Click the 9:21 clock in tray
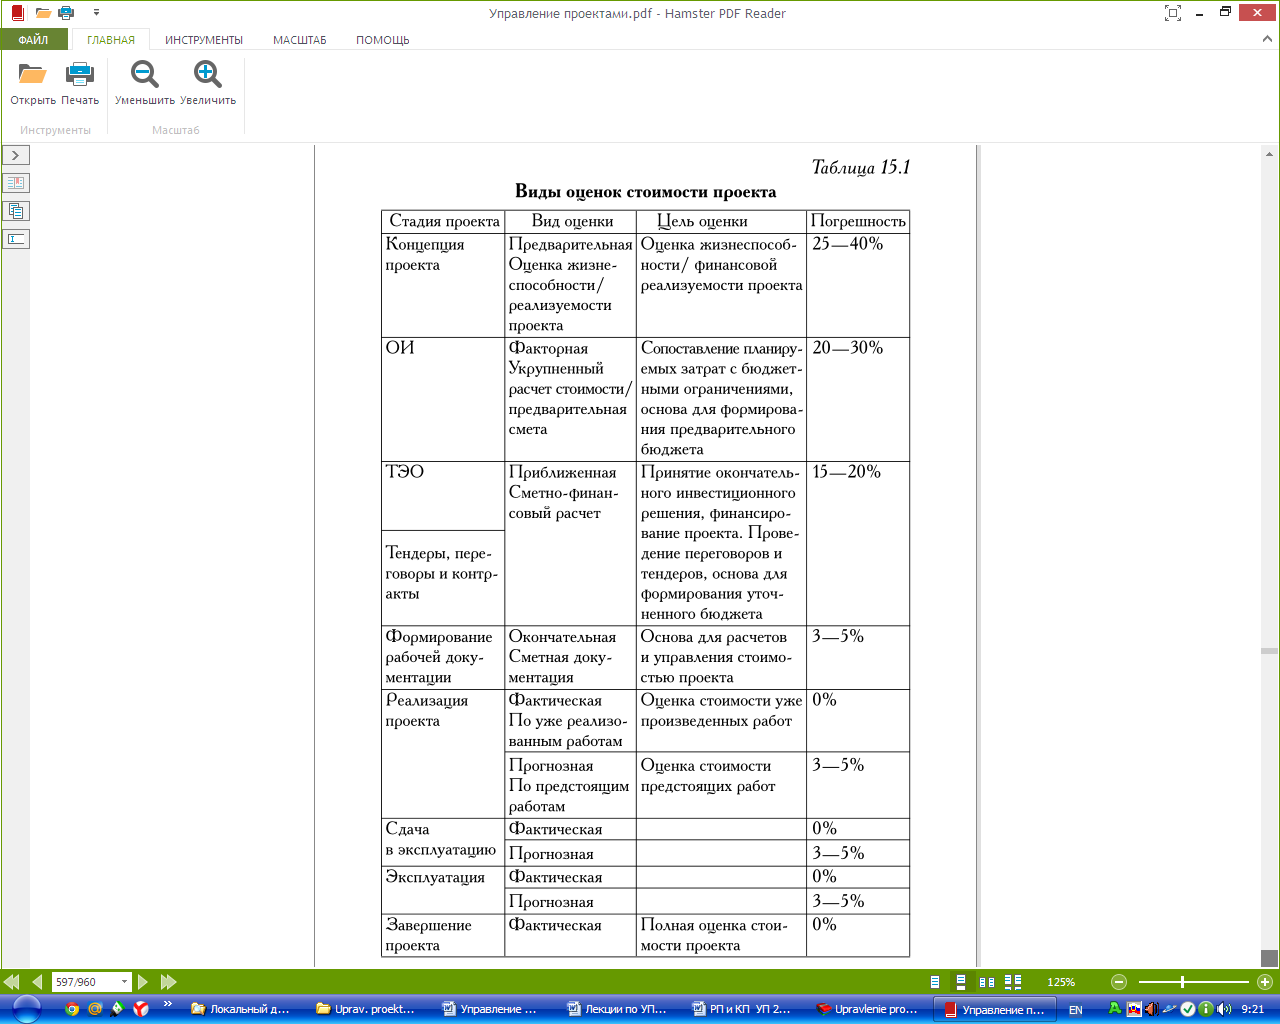1280x1024 pixels. [x=1252, y=1010]
